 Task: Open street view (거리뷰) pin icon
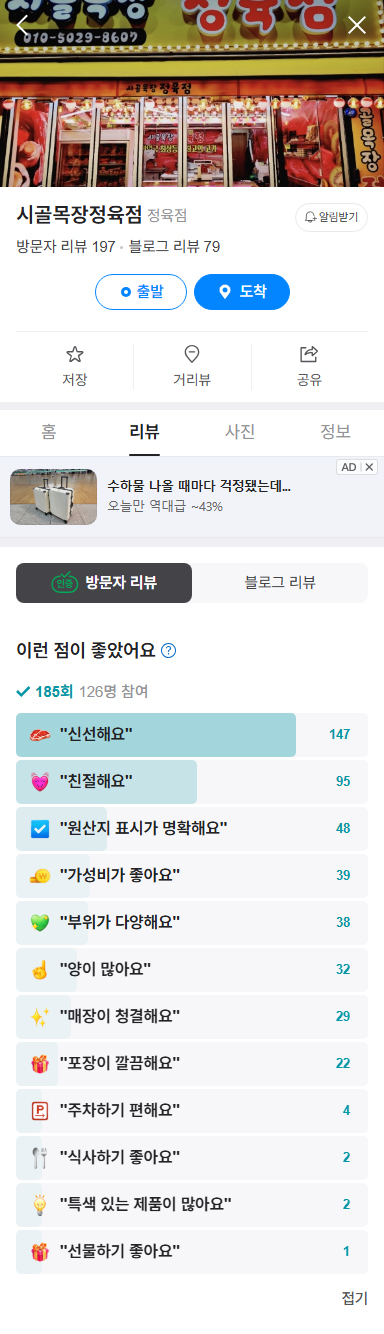(192, 354)
